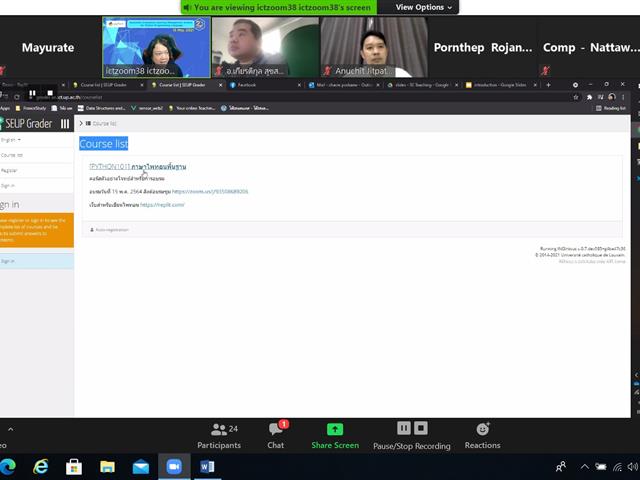The image size is (640, 480).
Task: Select ictzoom38 participant video thumbnail
Action: pyautogui.click(x=156, y=47)
